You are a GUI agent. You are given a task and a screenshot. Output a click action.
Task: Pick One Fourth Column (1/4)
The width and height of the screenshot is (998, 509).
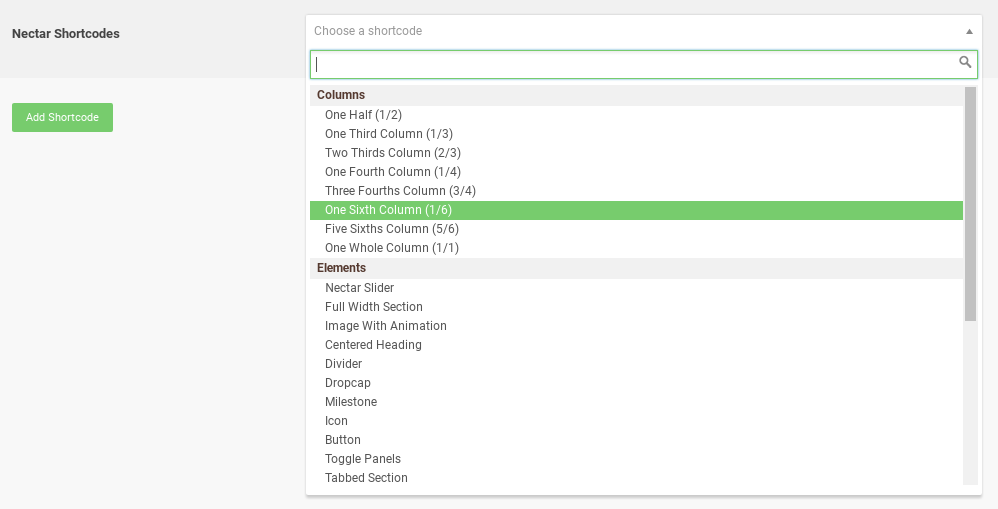[x=636, y=172]
